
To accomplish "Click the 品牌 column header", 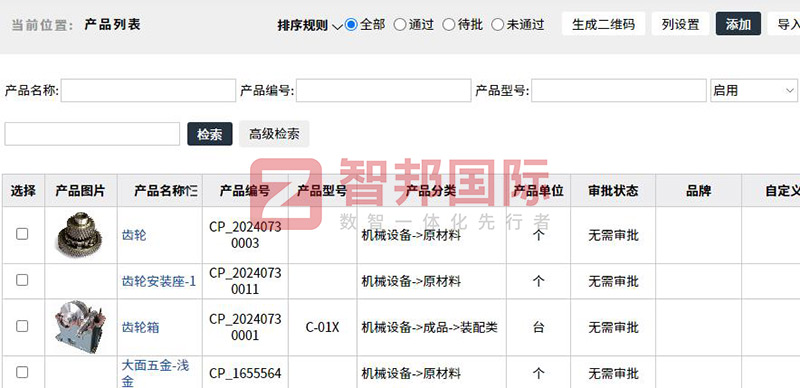I will pos(698,191).
